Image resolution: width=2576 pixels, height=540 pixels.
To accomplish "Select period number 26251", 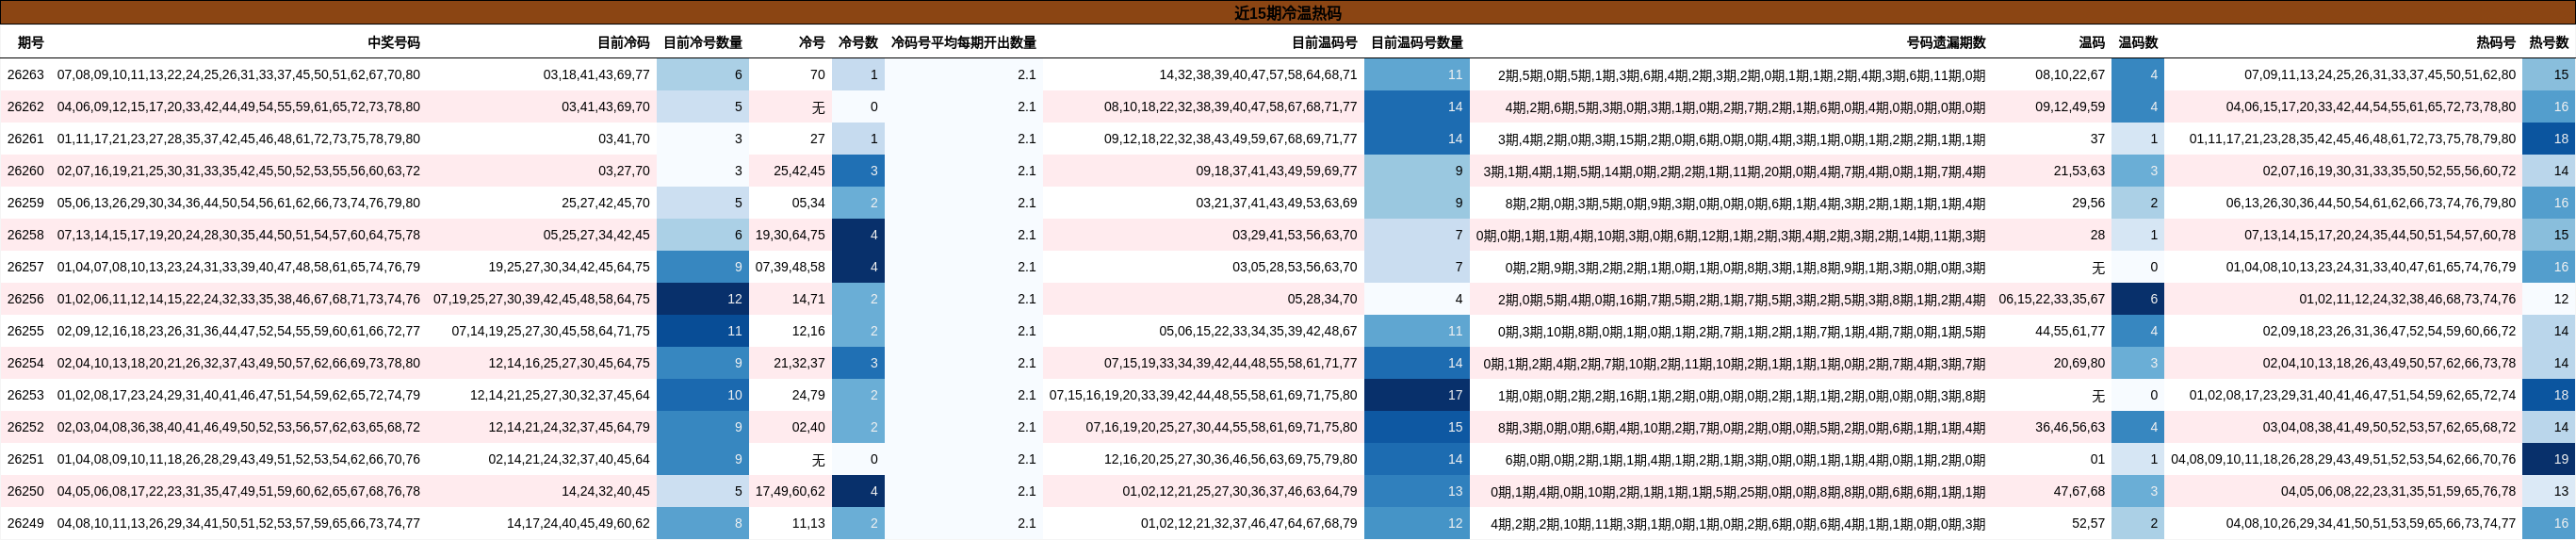I will point(25,458).
